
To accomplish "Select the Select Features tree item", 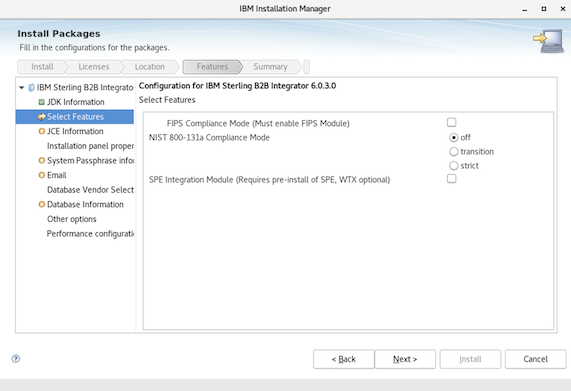I will [75, 117].
